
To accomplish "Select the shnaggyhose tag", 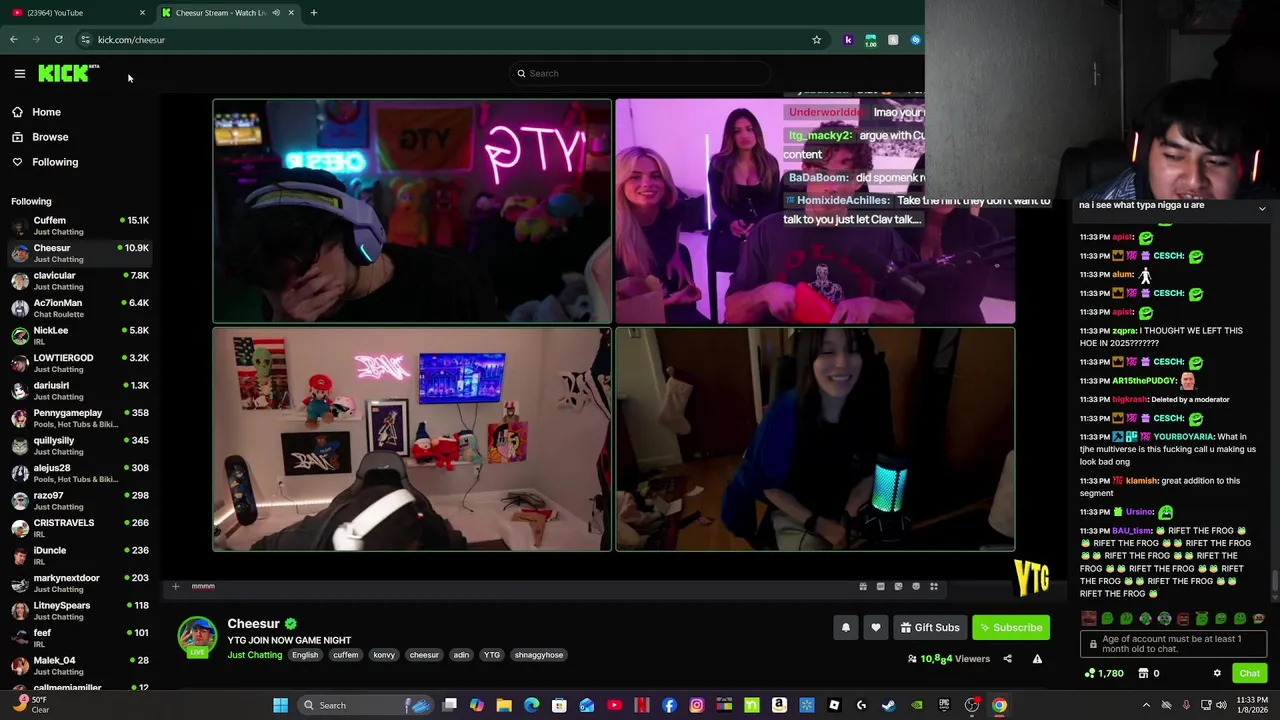I will coord(539,655).
